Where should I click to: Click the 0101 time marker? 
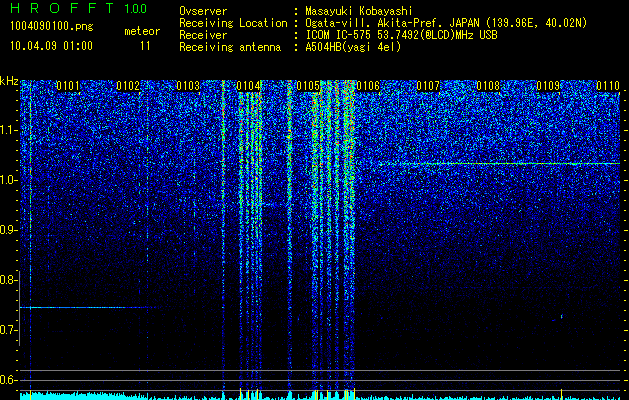pos(68,86)
